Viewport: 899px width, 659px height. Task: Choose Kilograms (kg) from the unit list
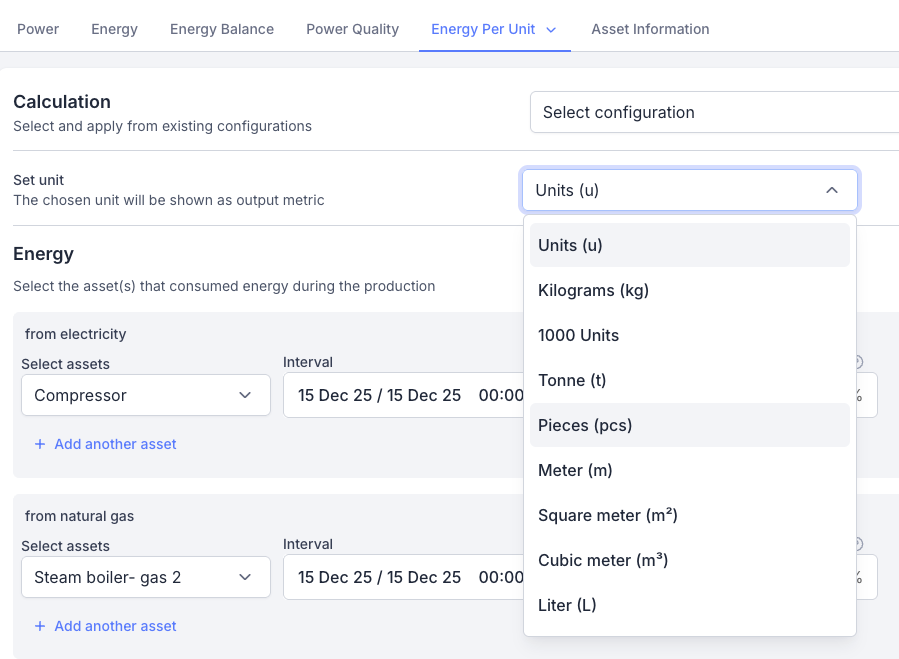(593, 290)
